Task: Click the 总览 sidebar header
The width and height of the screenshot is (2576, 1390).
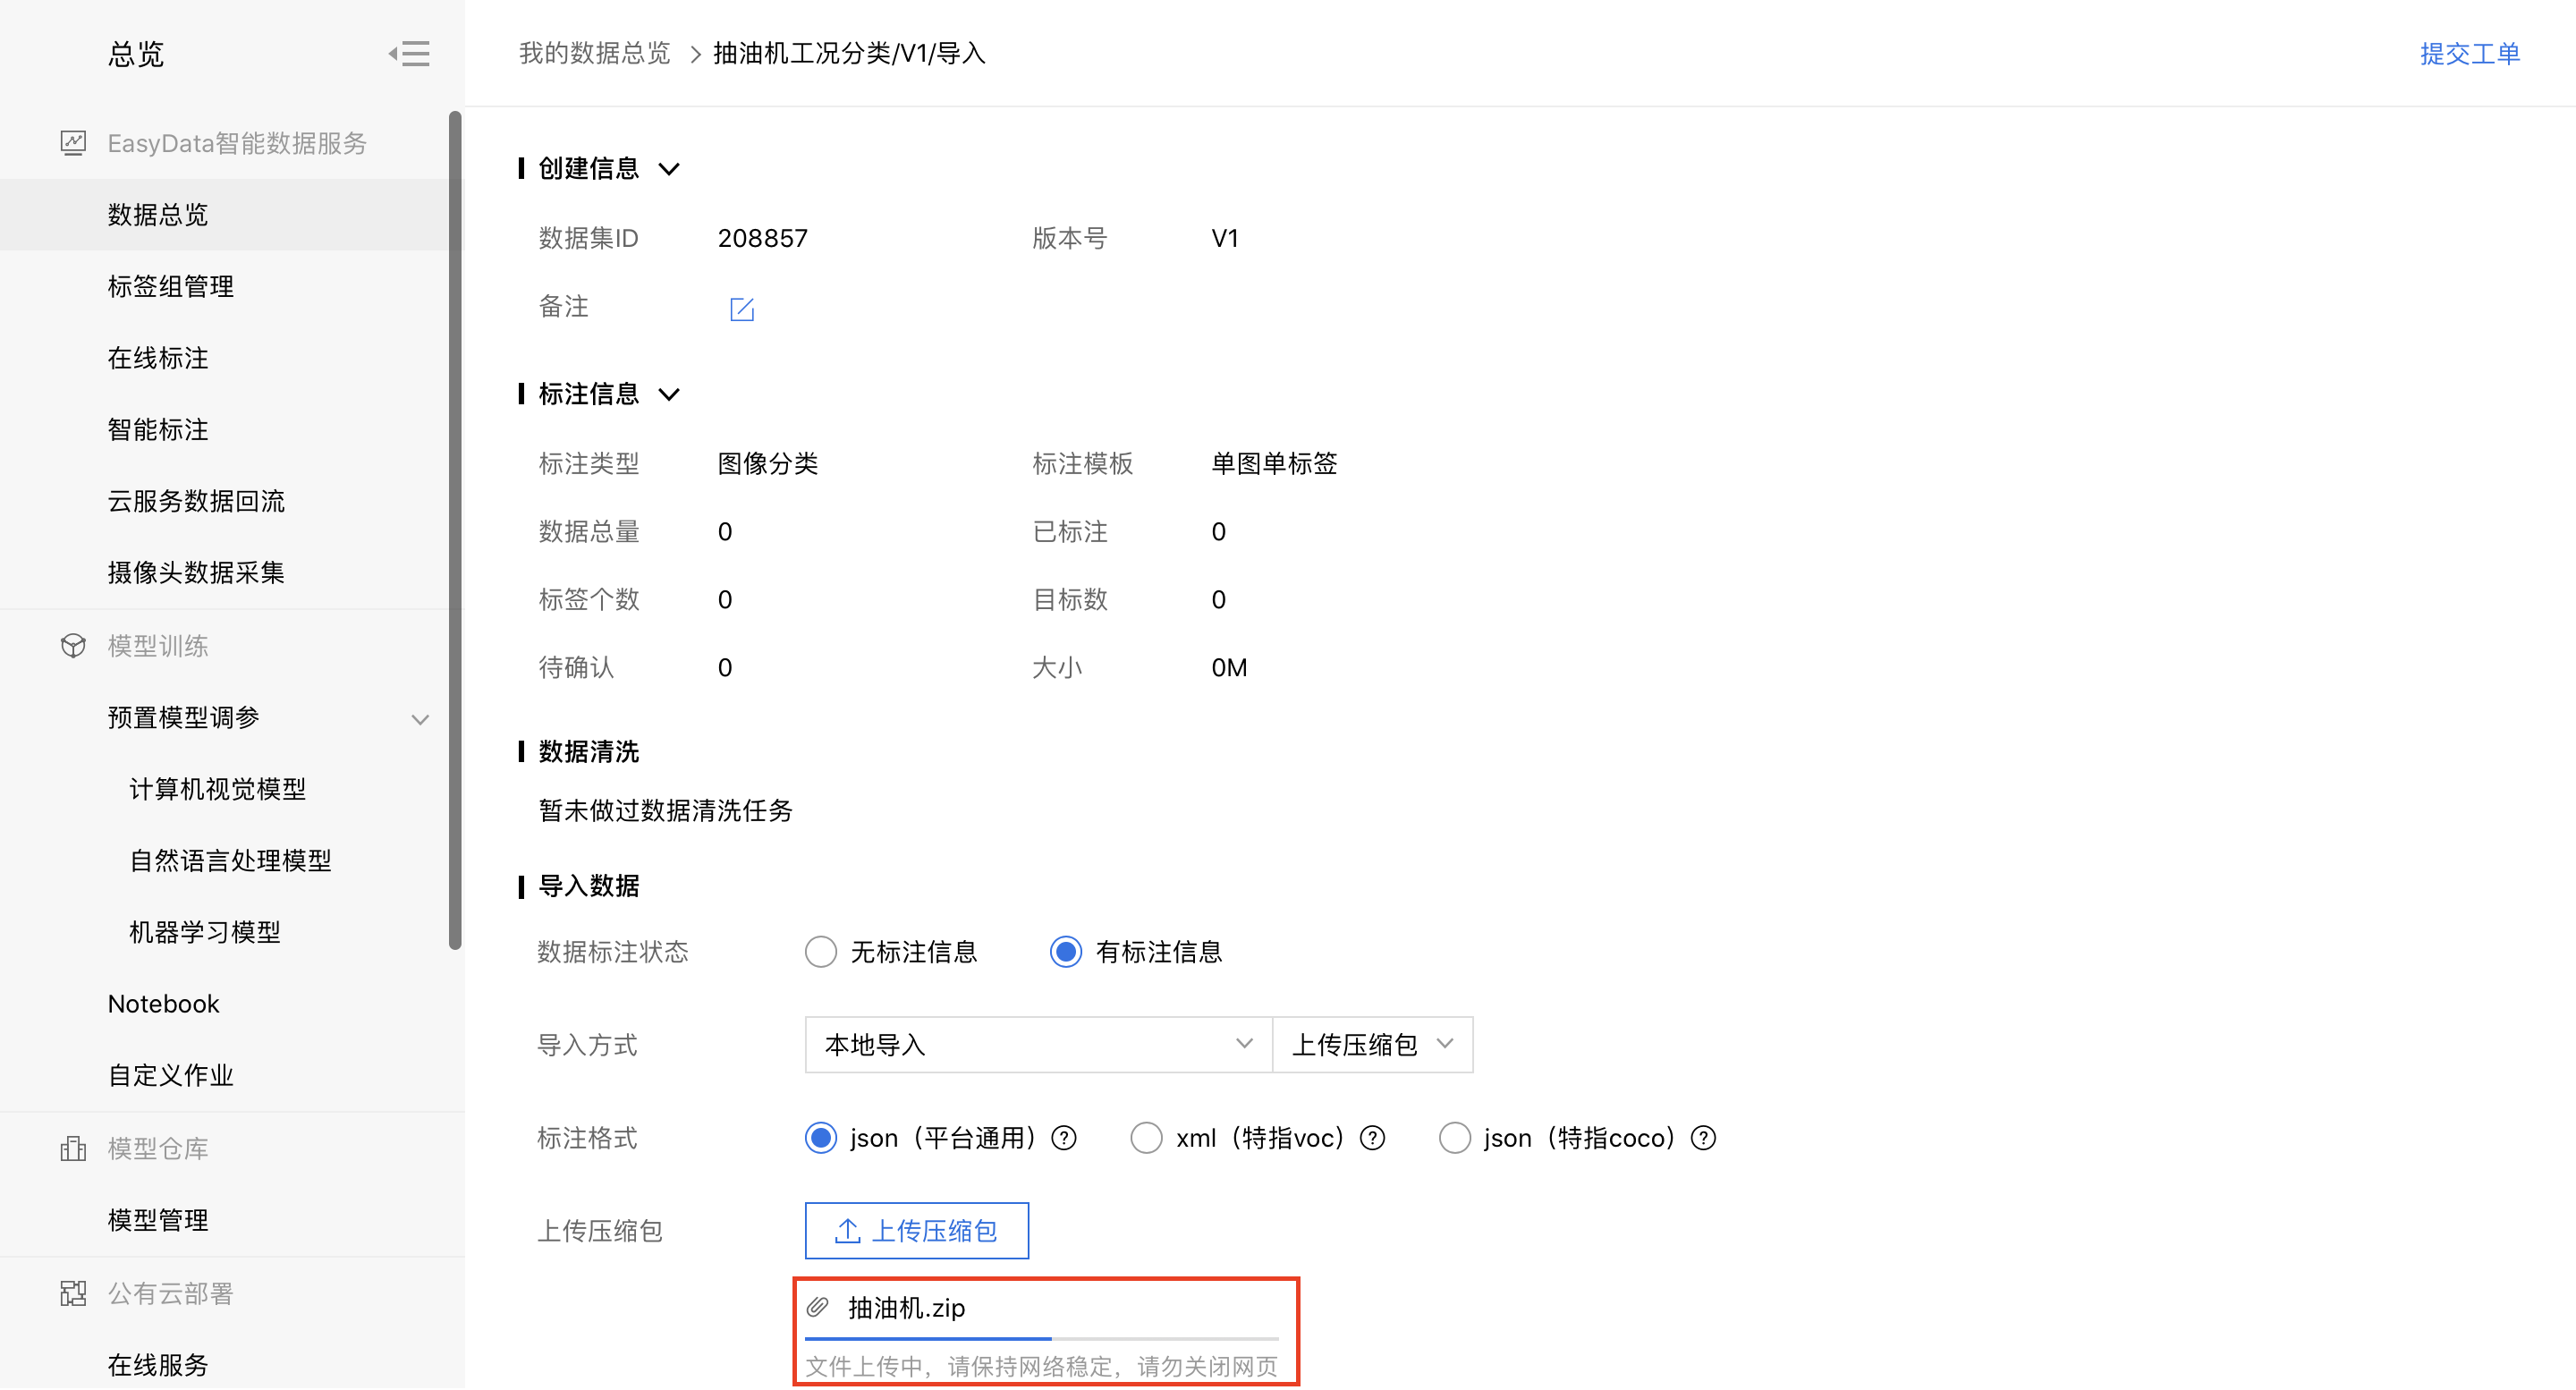Action: (136, 54)
